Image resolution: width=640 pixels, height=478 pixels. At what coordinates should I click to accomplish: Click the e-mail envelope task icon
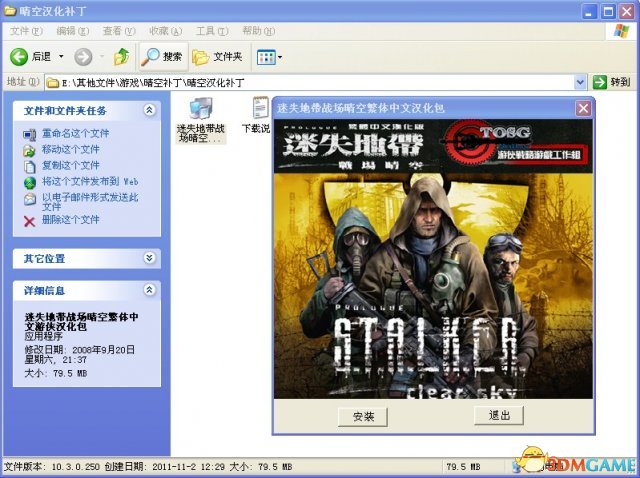tap(29, 199)
